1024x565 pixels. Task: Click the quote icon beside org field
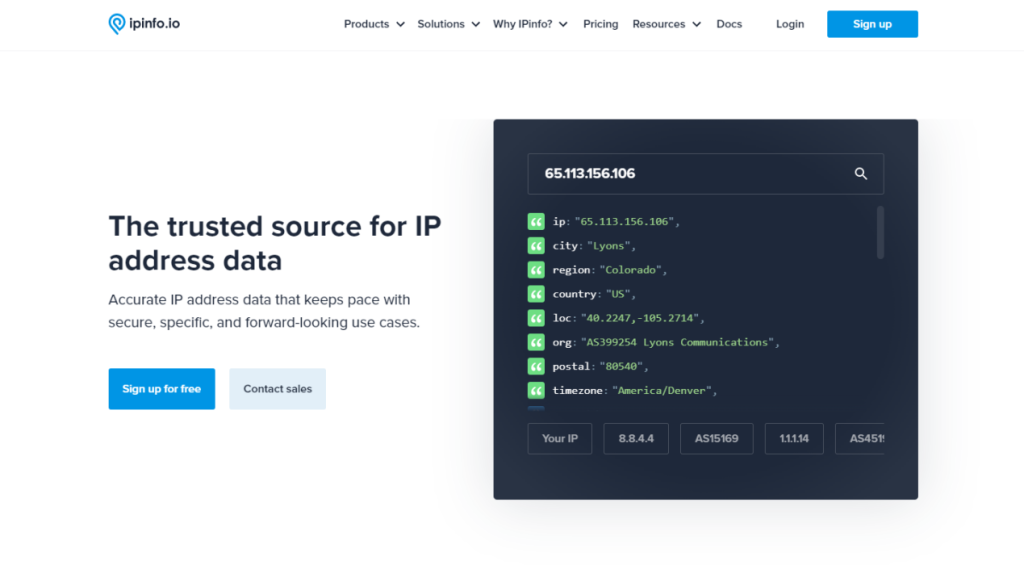point(536,342)
